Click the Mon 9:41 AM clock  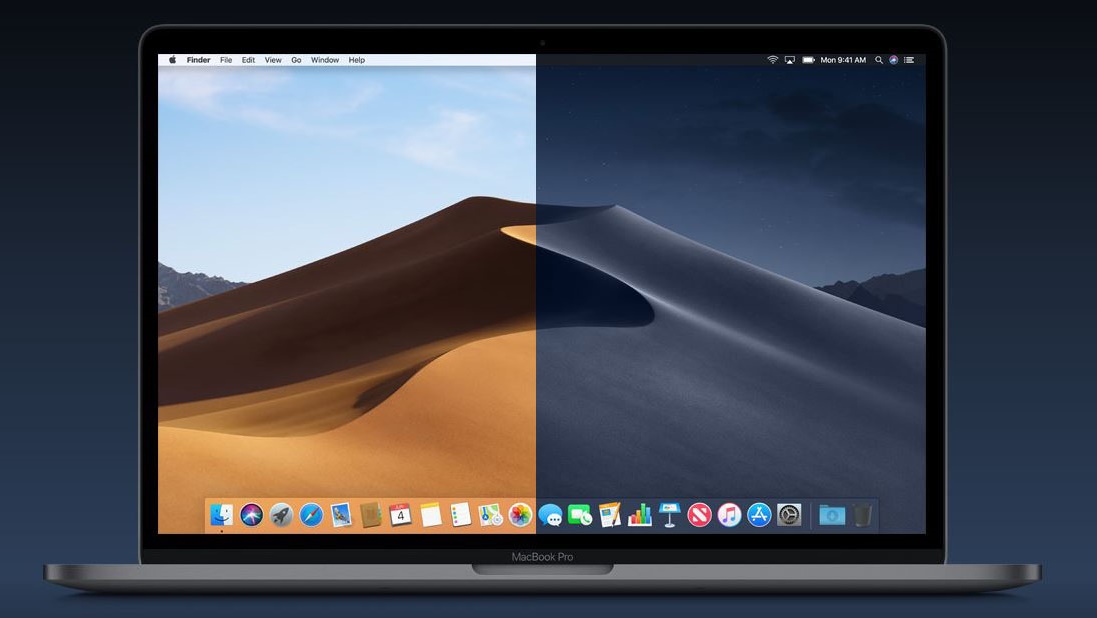coord(843,60)
